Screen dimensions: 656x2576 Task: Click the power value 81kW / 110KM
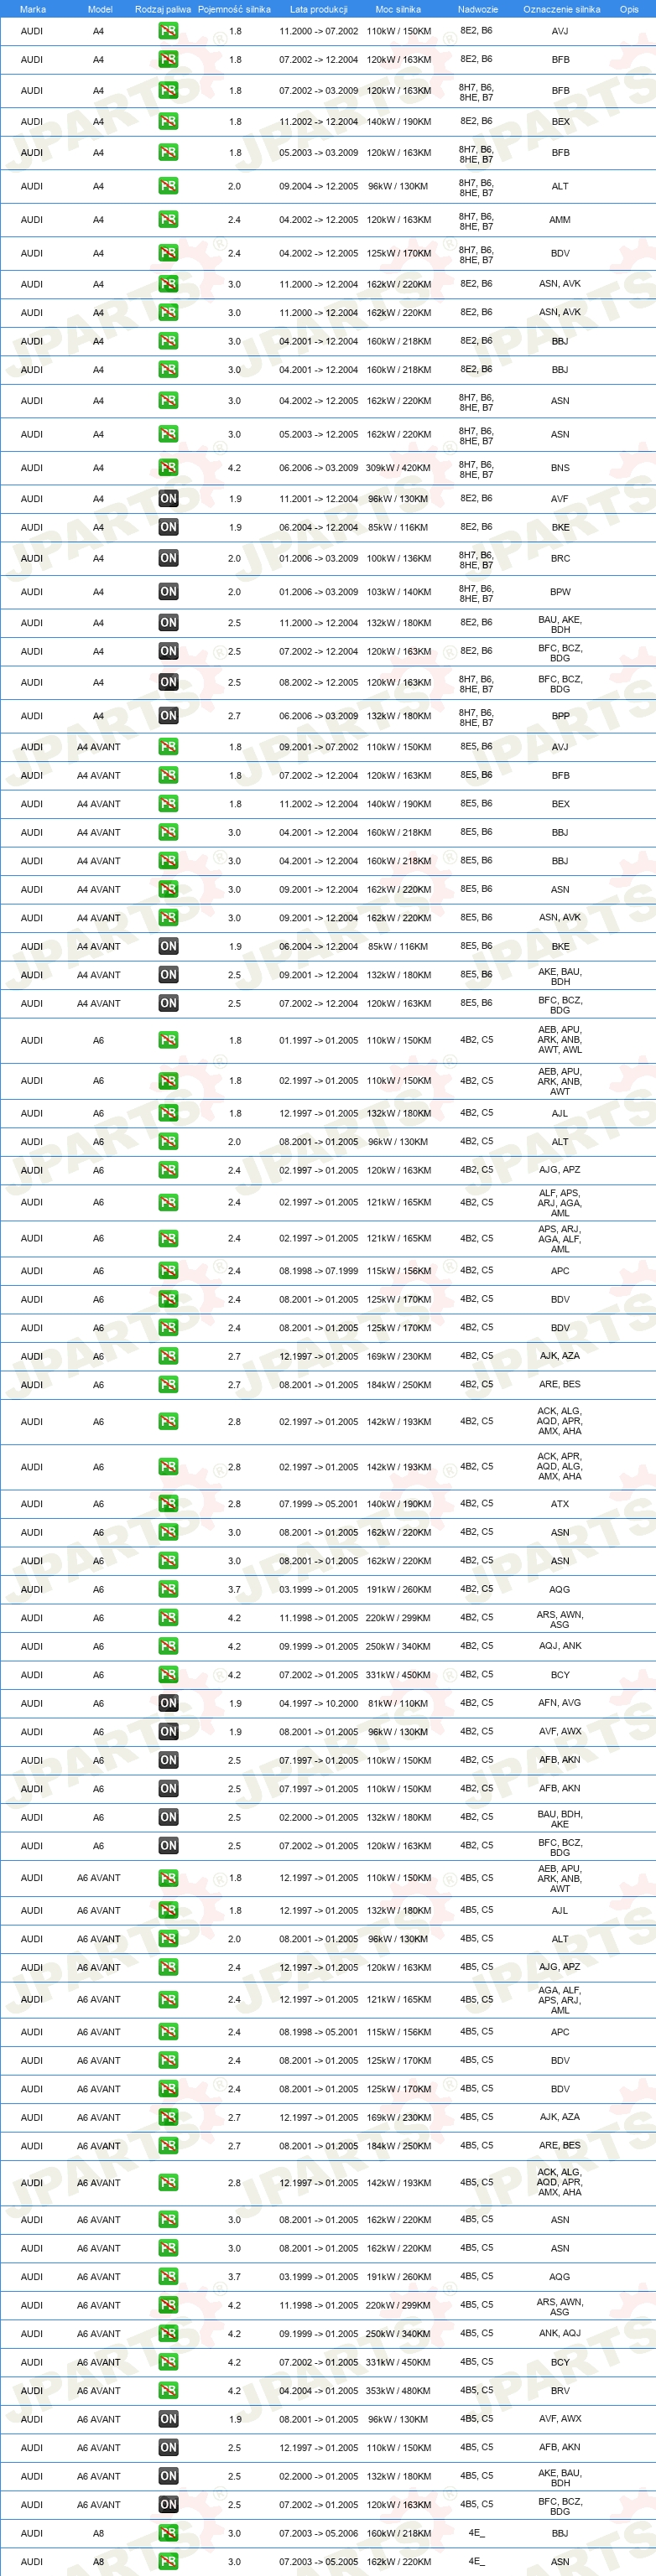(398, 1703)
